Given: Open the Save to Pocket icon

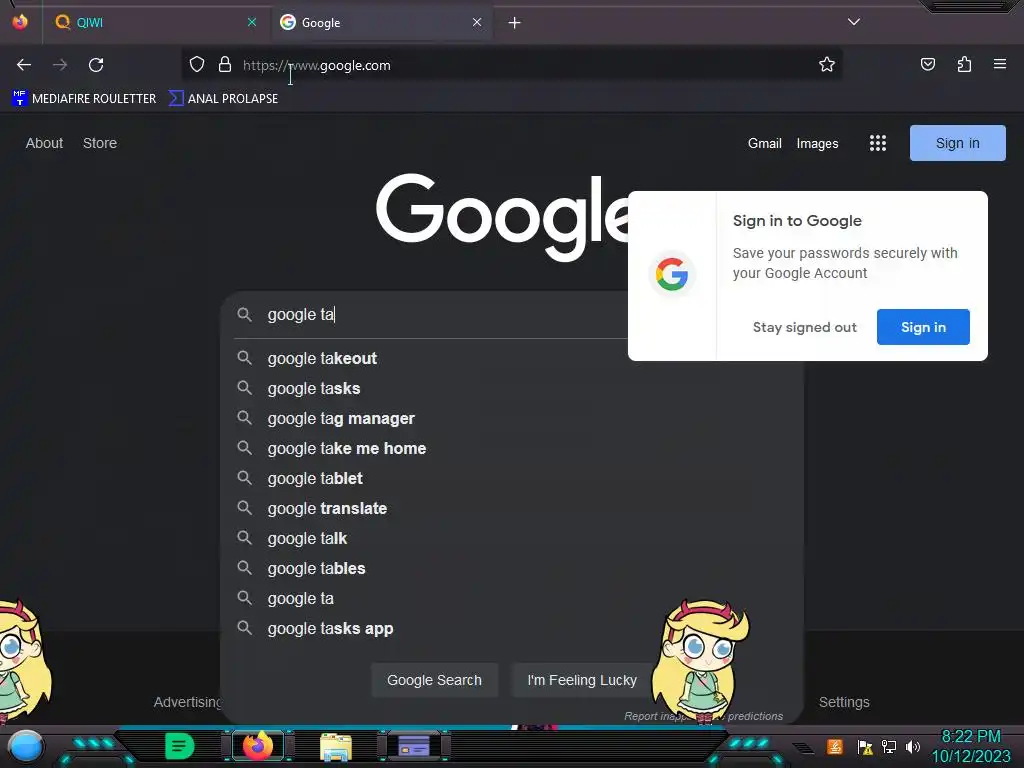Looking at the screenshot, I should [927, 65].
